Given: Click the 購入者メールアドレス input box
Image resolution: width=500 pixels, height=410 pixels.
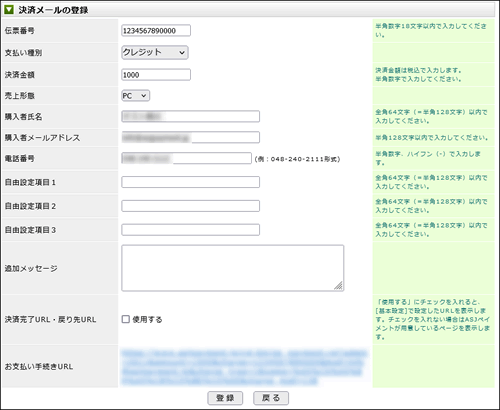Looking at the screenshot, I should [190, 137].
